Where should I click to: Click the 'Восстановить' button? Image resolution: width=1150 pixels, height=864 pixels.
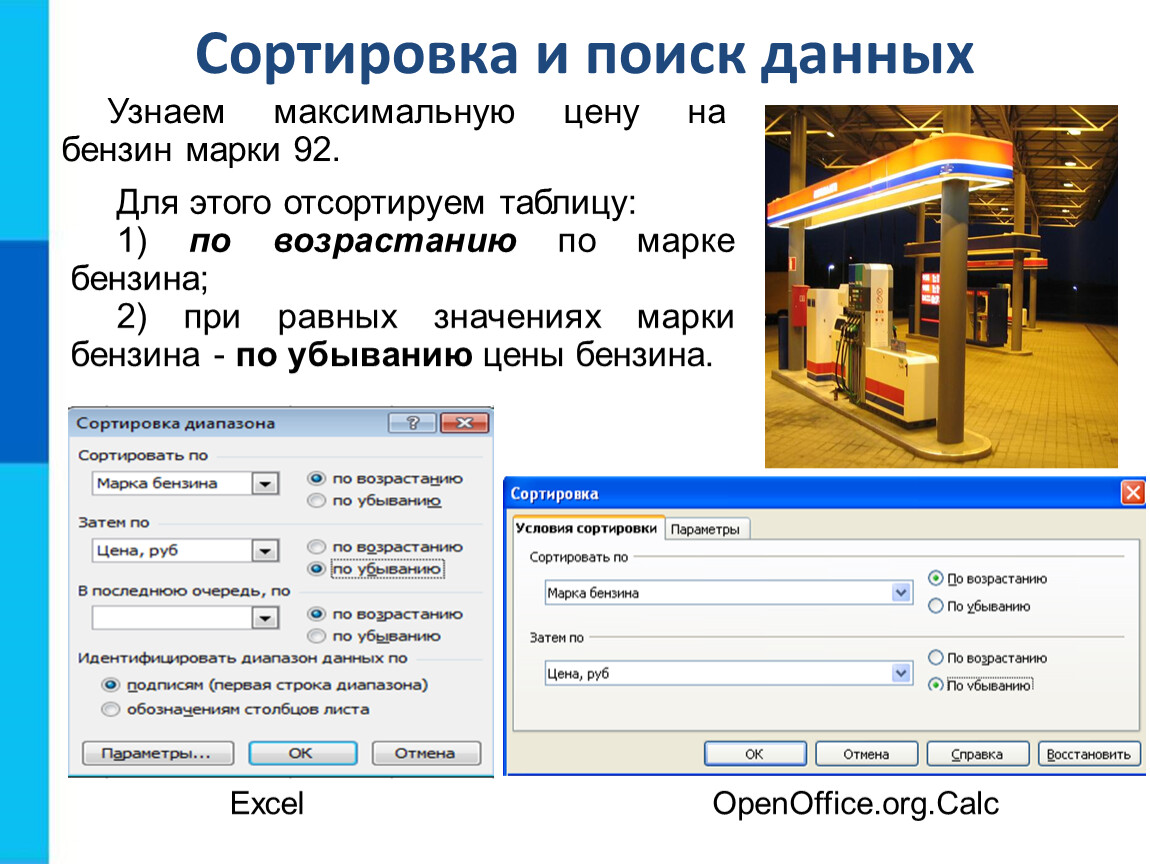(x=1089, y=754)
